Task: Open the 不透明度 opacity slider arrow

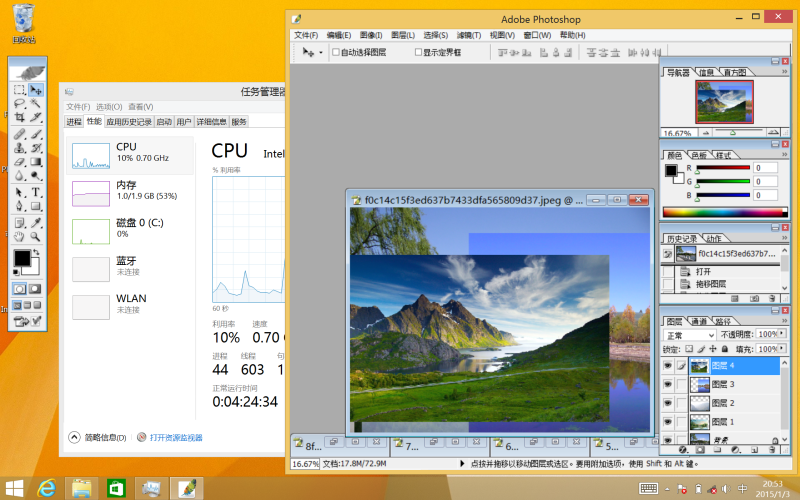Action: (x=782, y=333)
